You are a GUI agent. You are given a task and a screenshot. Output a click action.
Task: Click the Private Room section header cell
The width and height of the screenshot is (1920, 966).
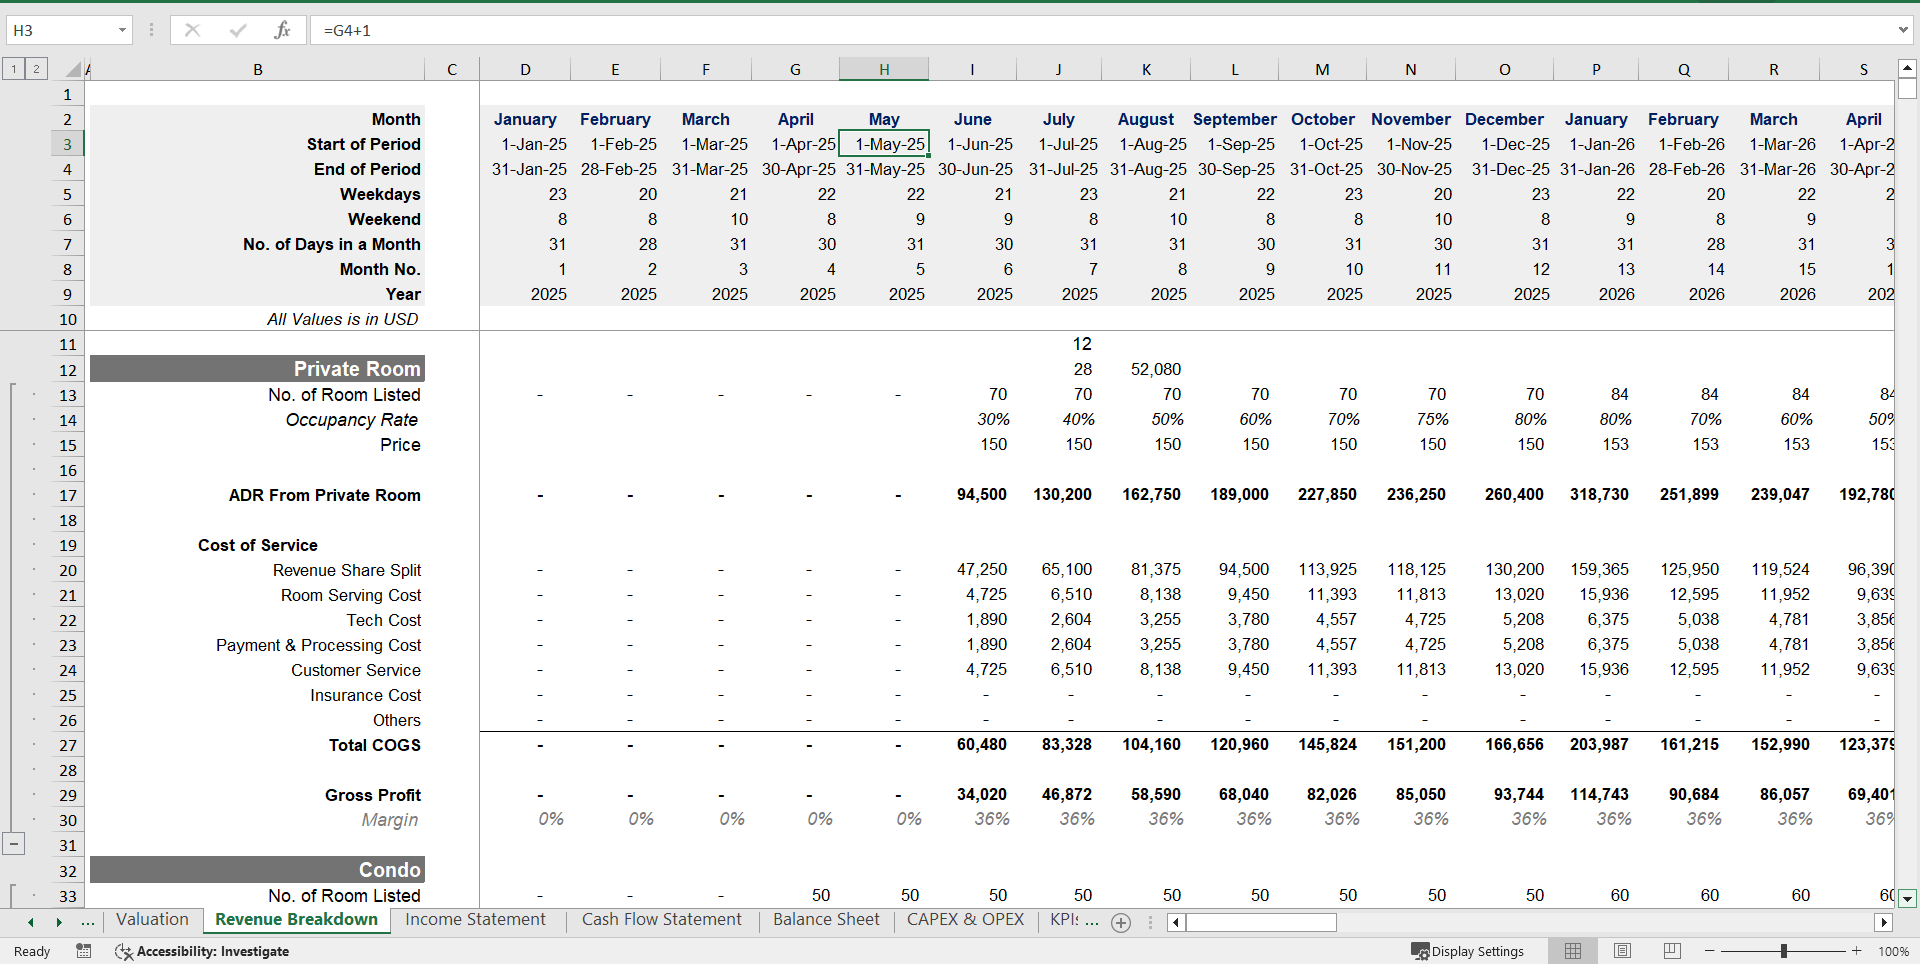point(257,369)
